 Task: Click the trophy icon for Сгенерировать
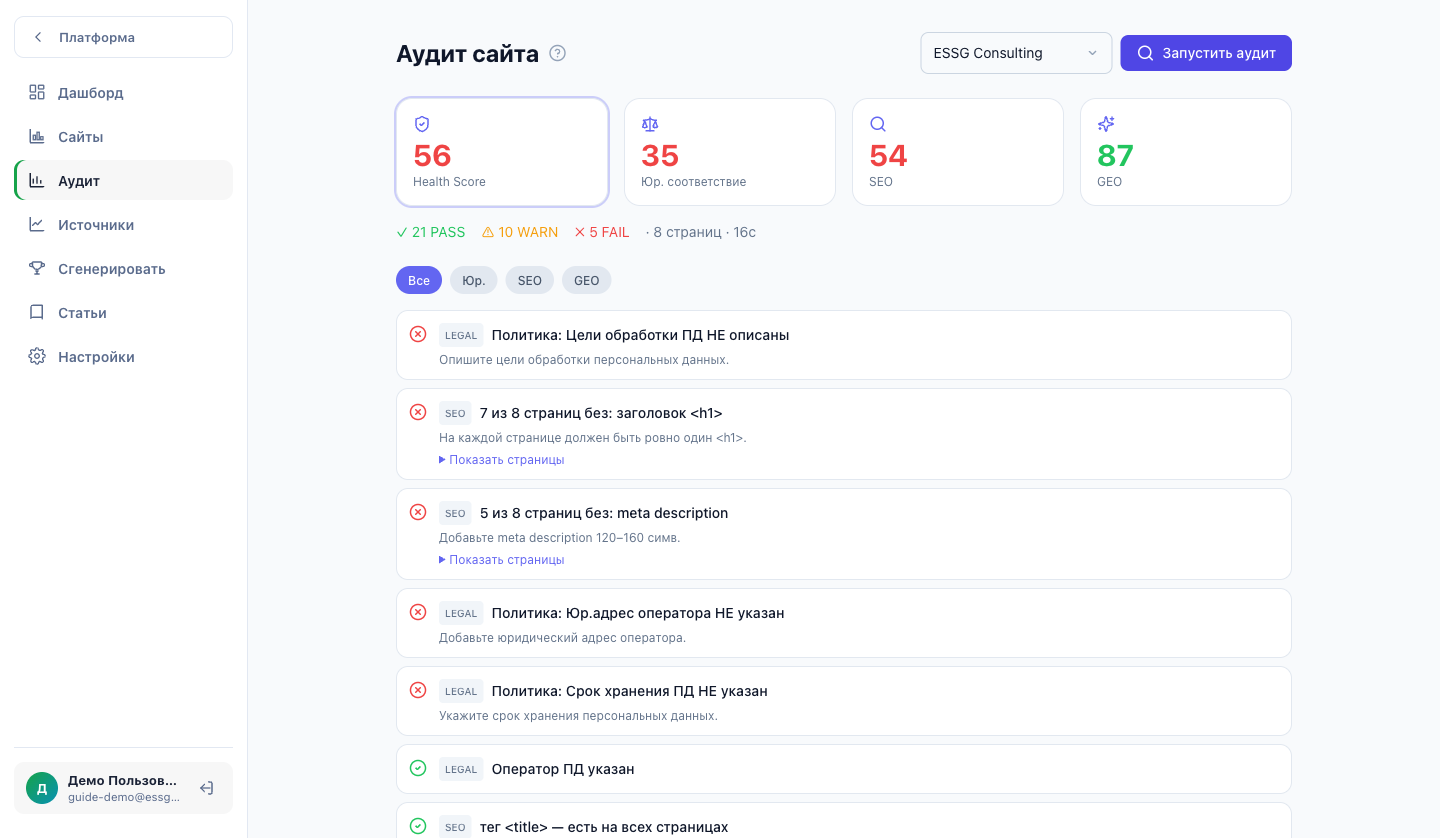37,269
